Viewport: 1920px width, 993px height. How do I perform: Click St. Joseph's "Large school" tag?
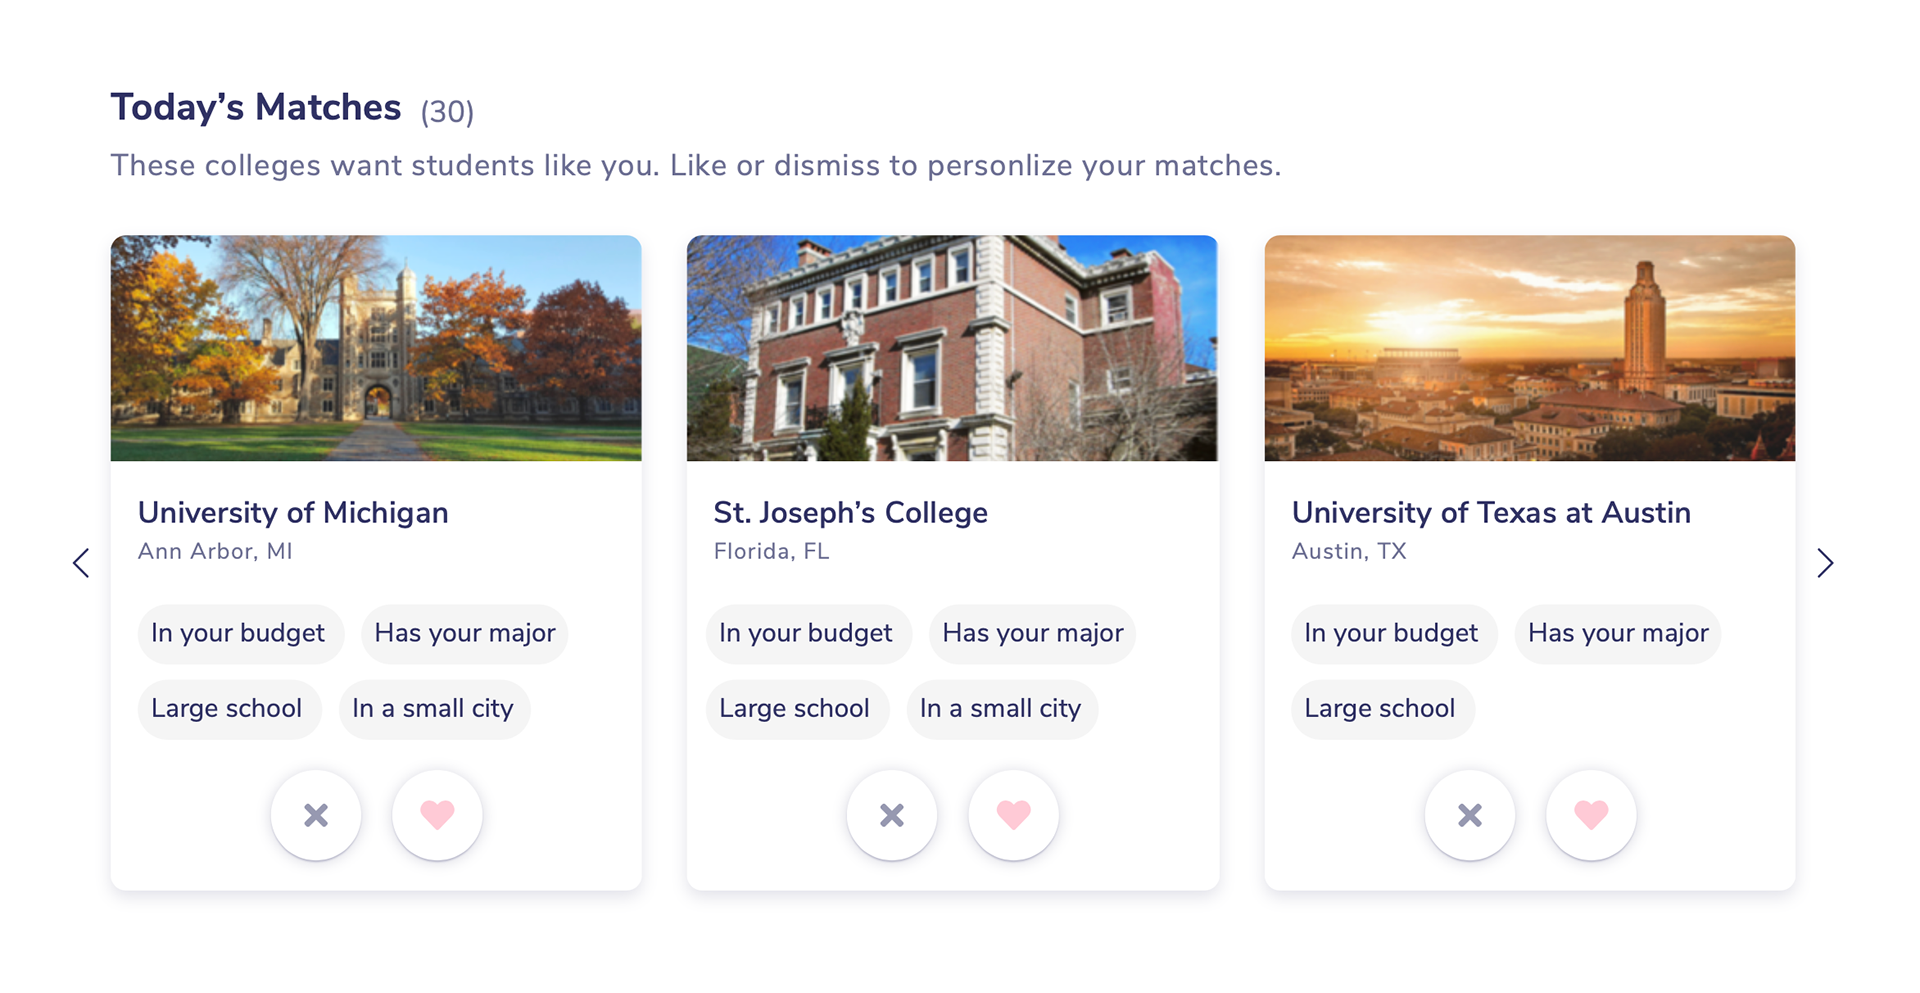[794, 709]
